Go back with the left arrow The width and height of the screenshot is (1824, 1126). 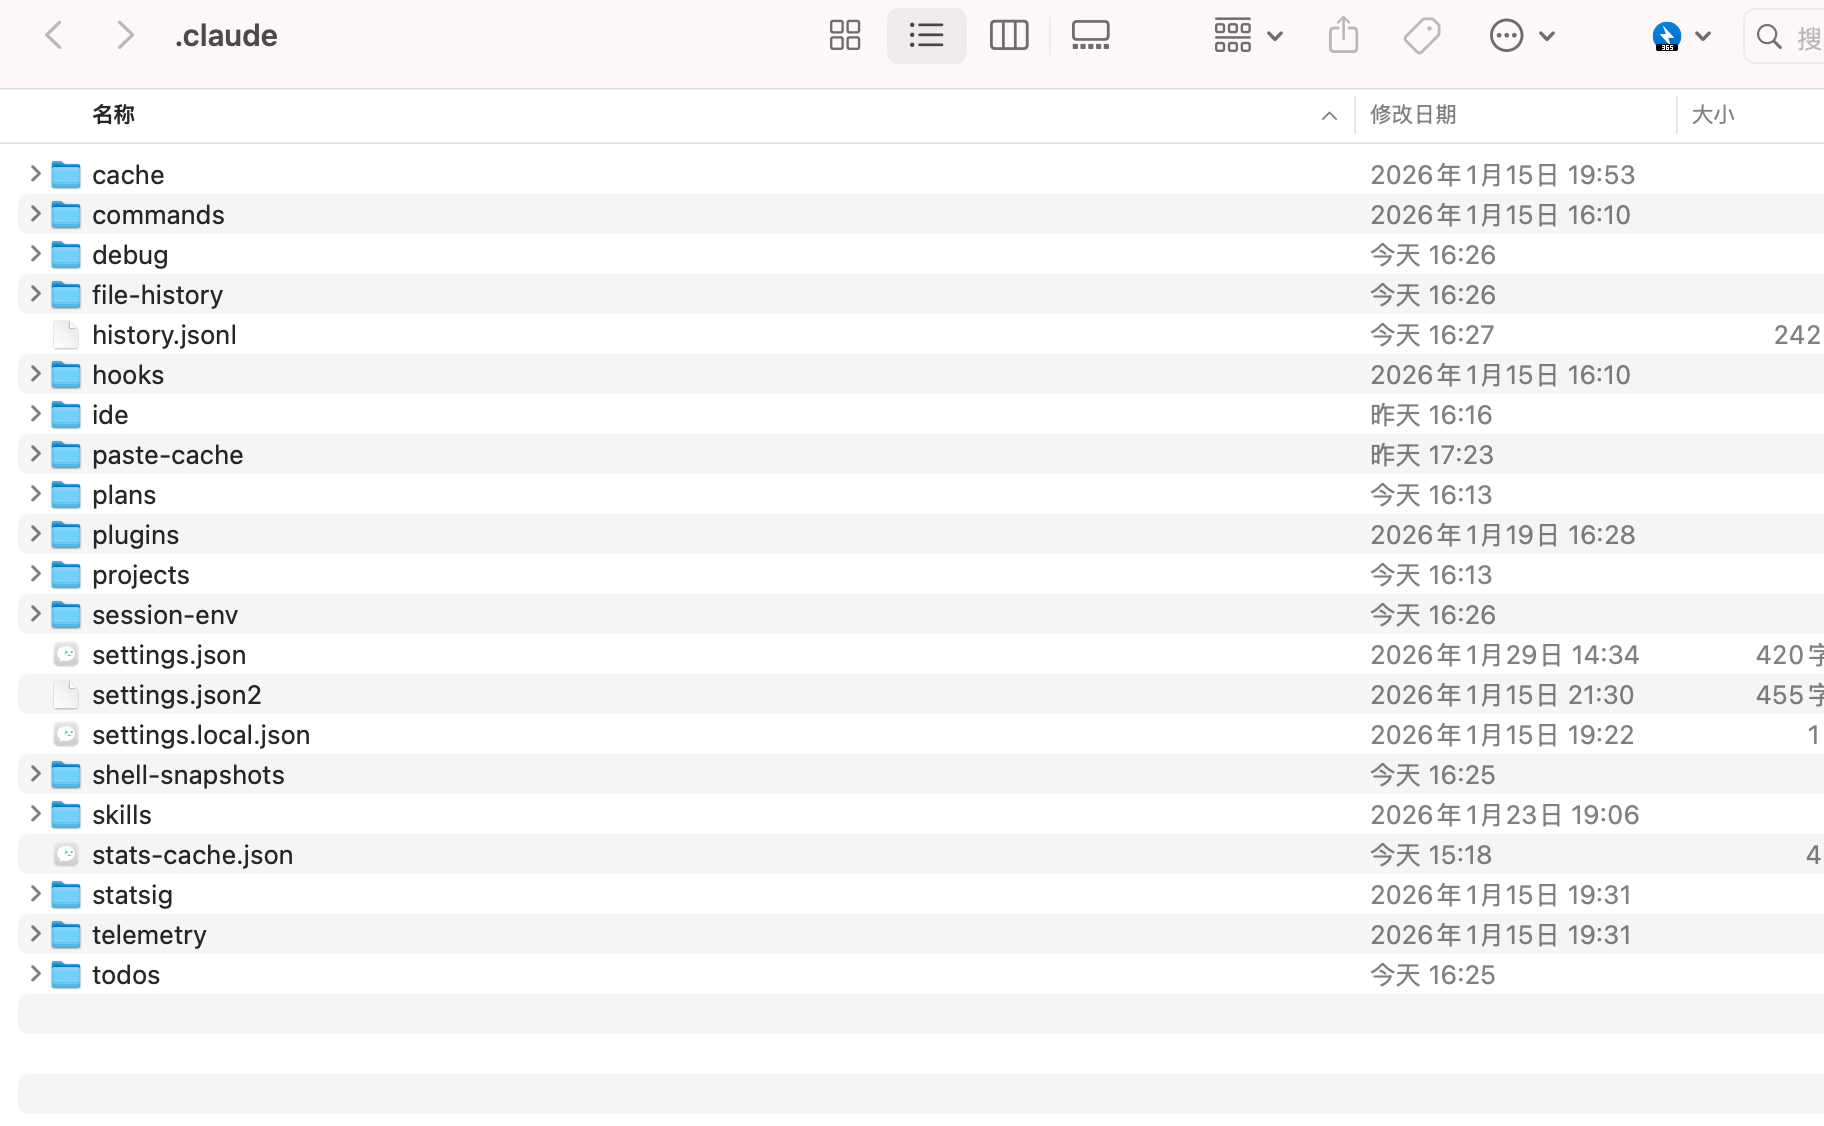[55, 36]
